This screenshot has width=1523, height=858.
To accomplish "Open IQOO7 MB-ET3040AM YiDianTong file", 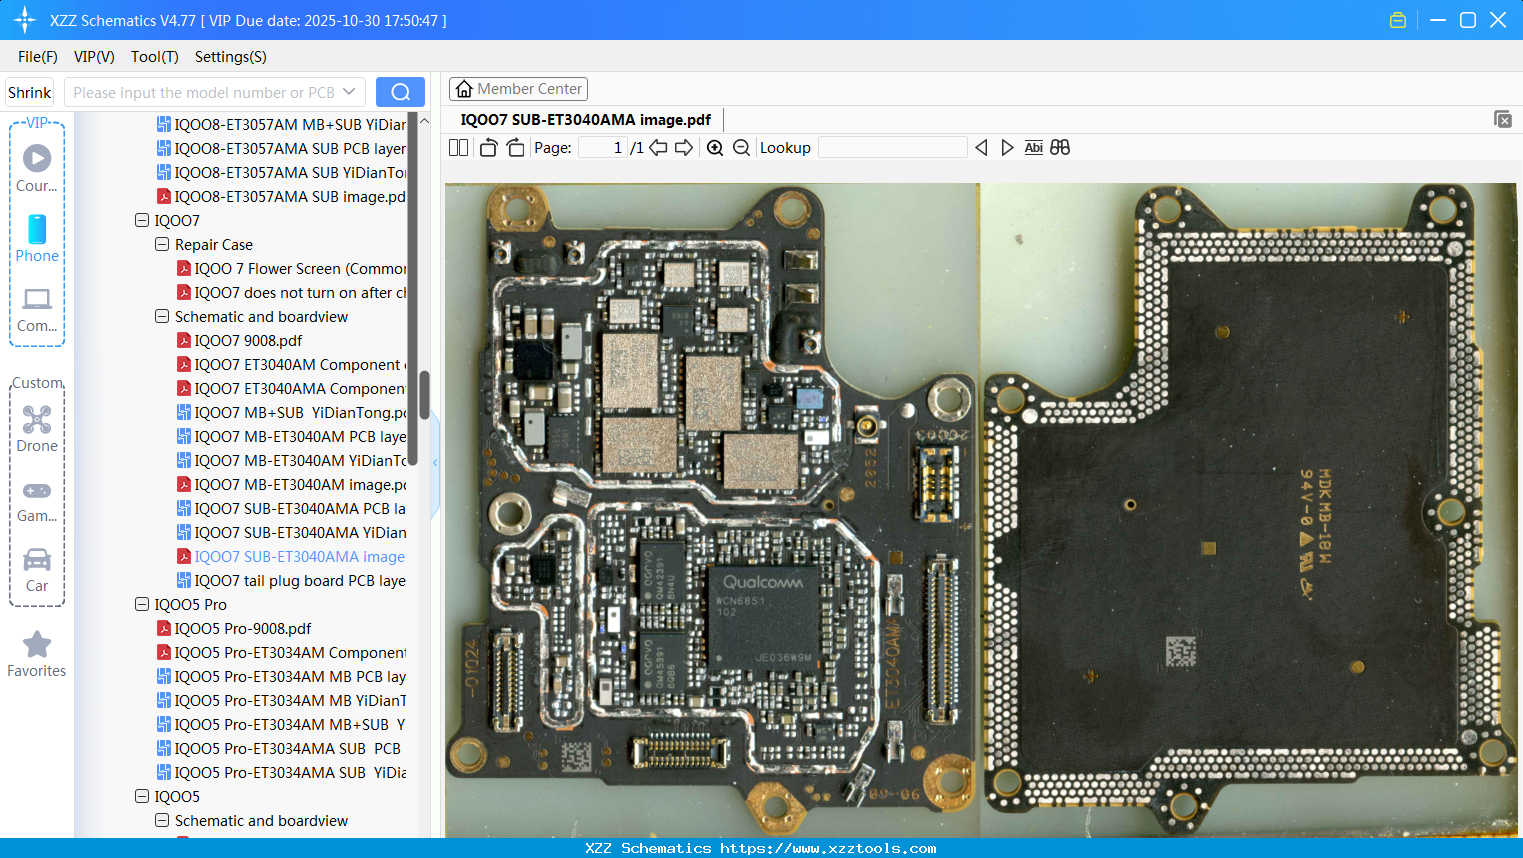I will coord(300,460).
